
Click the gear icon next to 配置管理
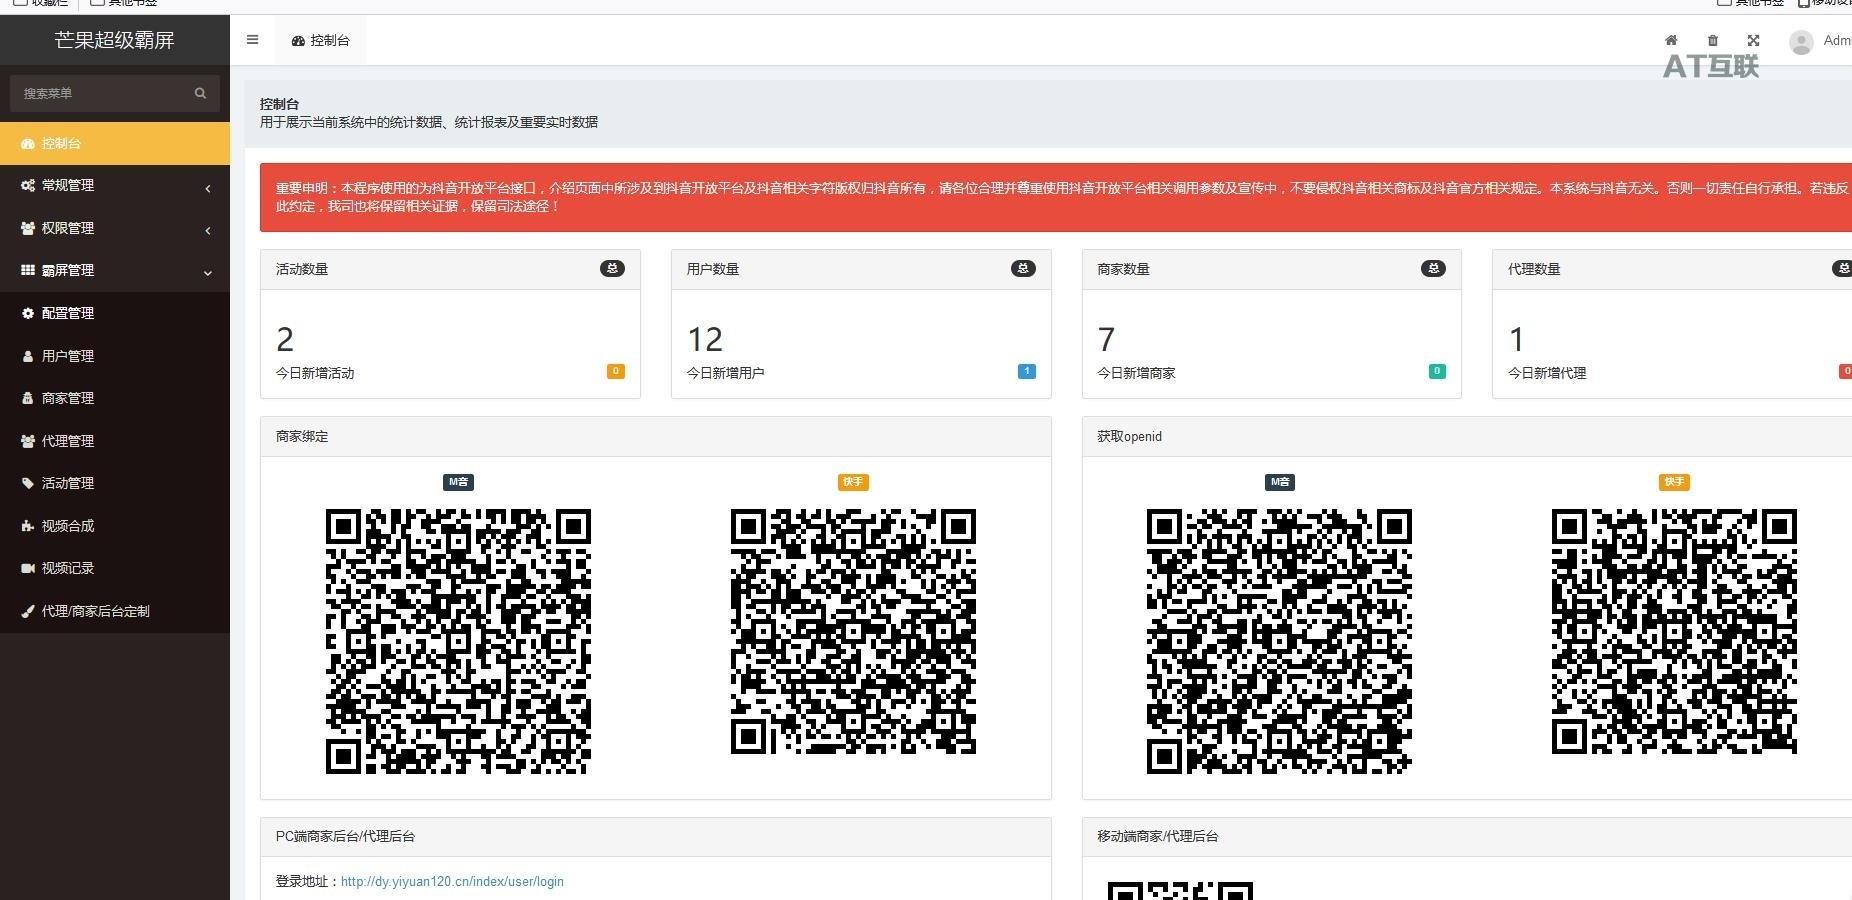pyautogui.click(x=28, y=314)
